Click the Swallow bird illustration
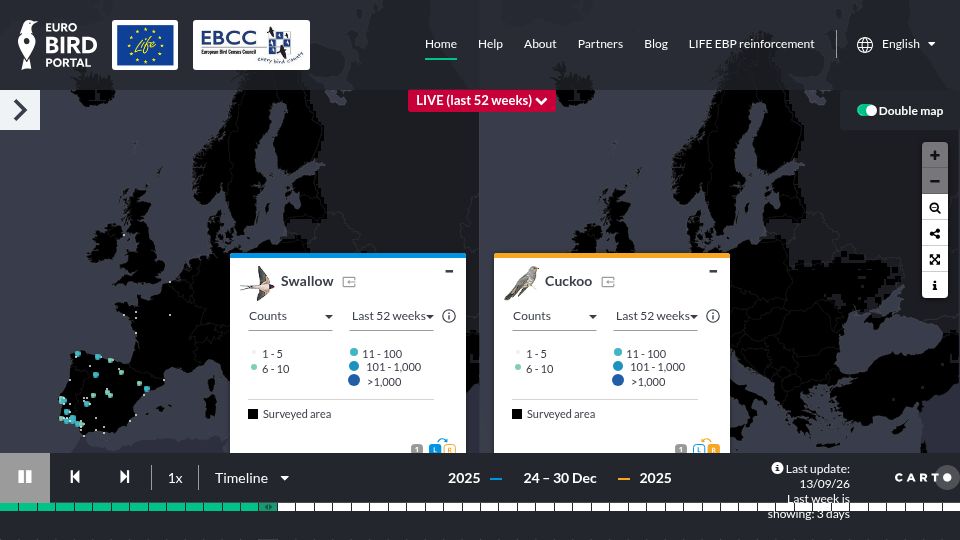Screen dimensions: 960x540 [x=258, y=283]
